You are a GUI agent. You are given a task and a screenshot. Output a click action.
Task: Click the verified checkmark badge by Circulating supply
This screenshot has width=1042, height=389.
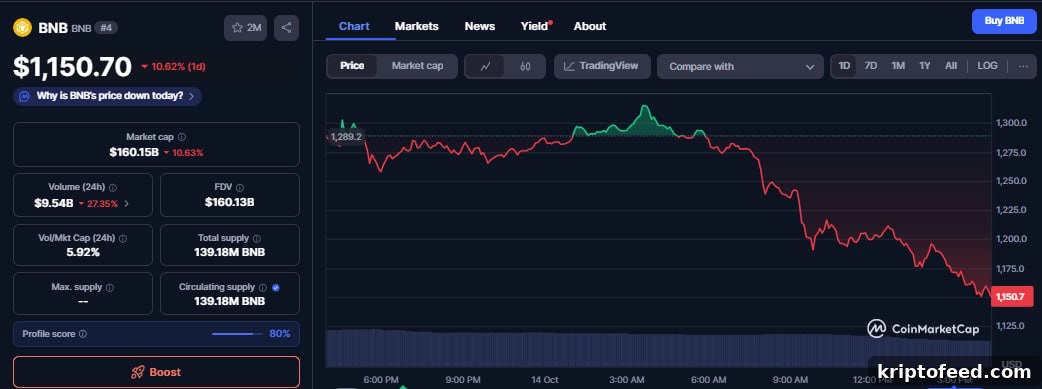[x=276, y=288]
